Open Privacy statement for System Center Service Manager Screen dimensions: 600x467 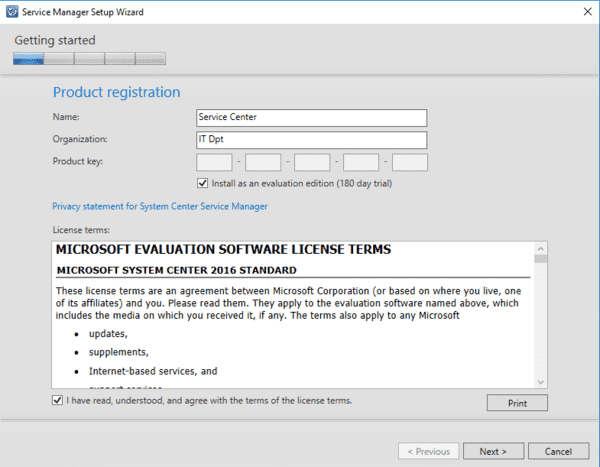click(160, 206)
